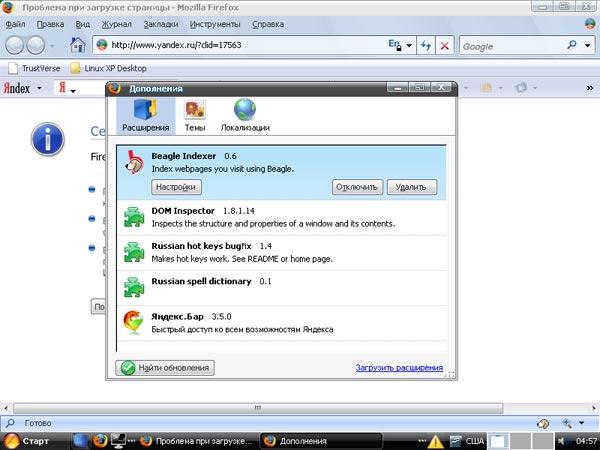Viewport: 600px width, 450px height.
Task: Click the En language lock icon in the address bar
Action: (395, 45)
